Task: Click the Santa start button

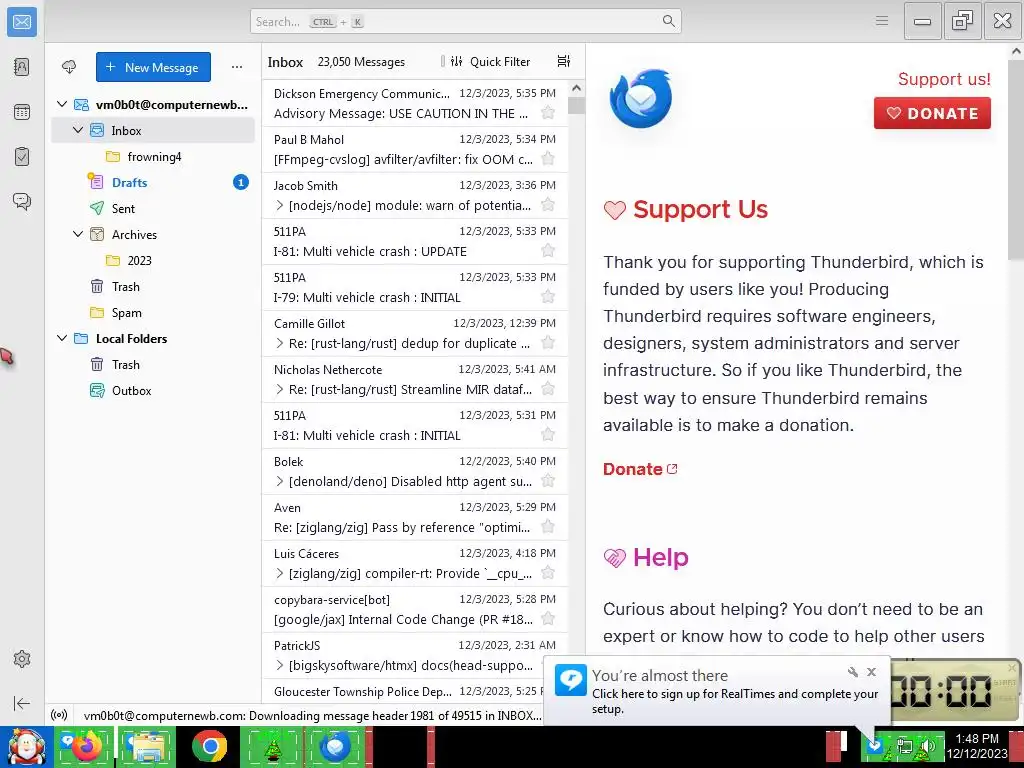Action: (26, 746)
